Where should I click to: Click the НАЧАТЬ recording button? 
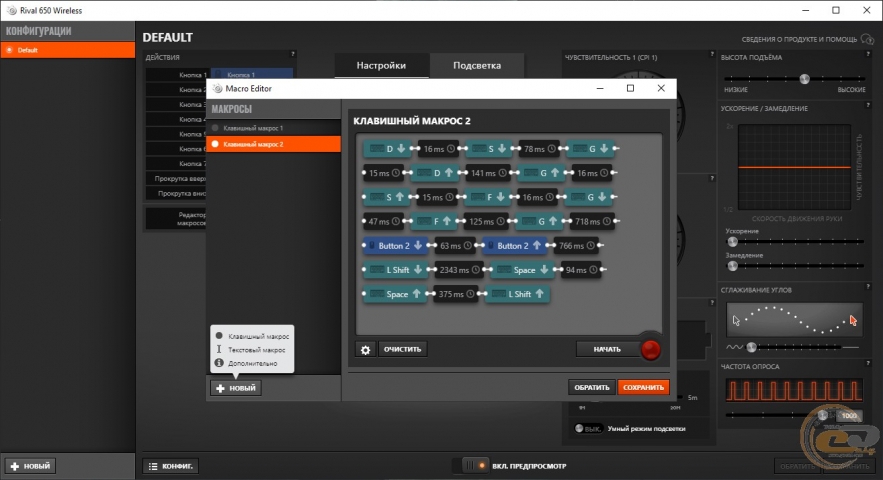point(607,349)
